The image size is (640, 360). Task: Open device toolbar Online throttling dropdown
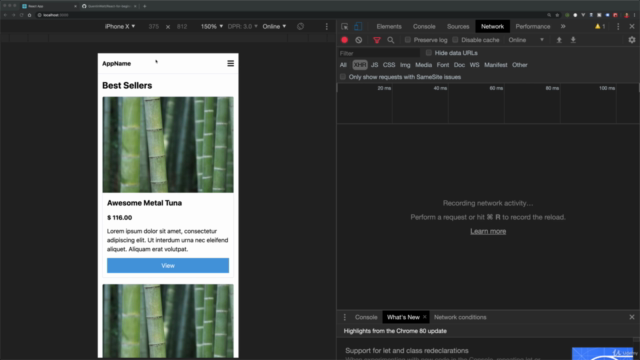pos(274,27)
